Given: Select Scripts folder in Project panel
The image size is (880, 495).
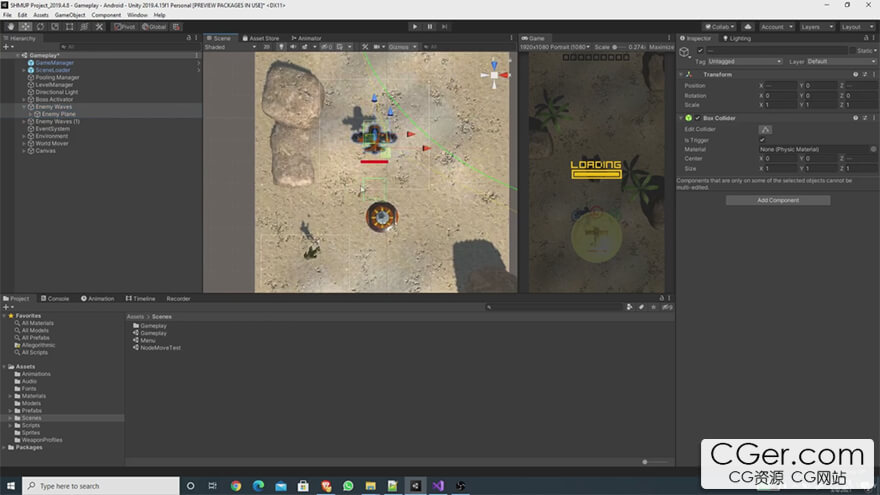Looking at the screenshot, I should pos(31,425).
